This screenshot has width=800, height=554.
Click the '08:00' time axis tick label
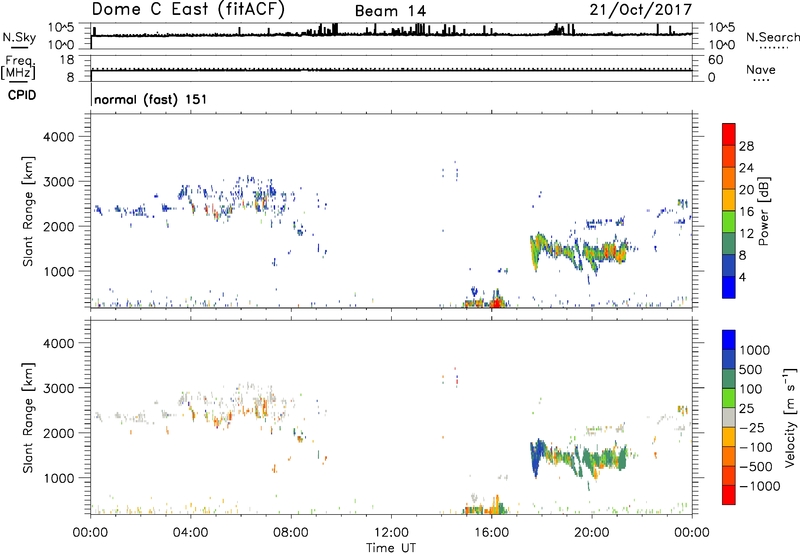pyautogui.click(x=291, y=533)
